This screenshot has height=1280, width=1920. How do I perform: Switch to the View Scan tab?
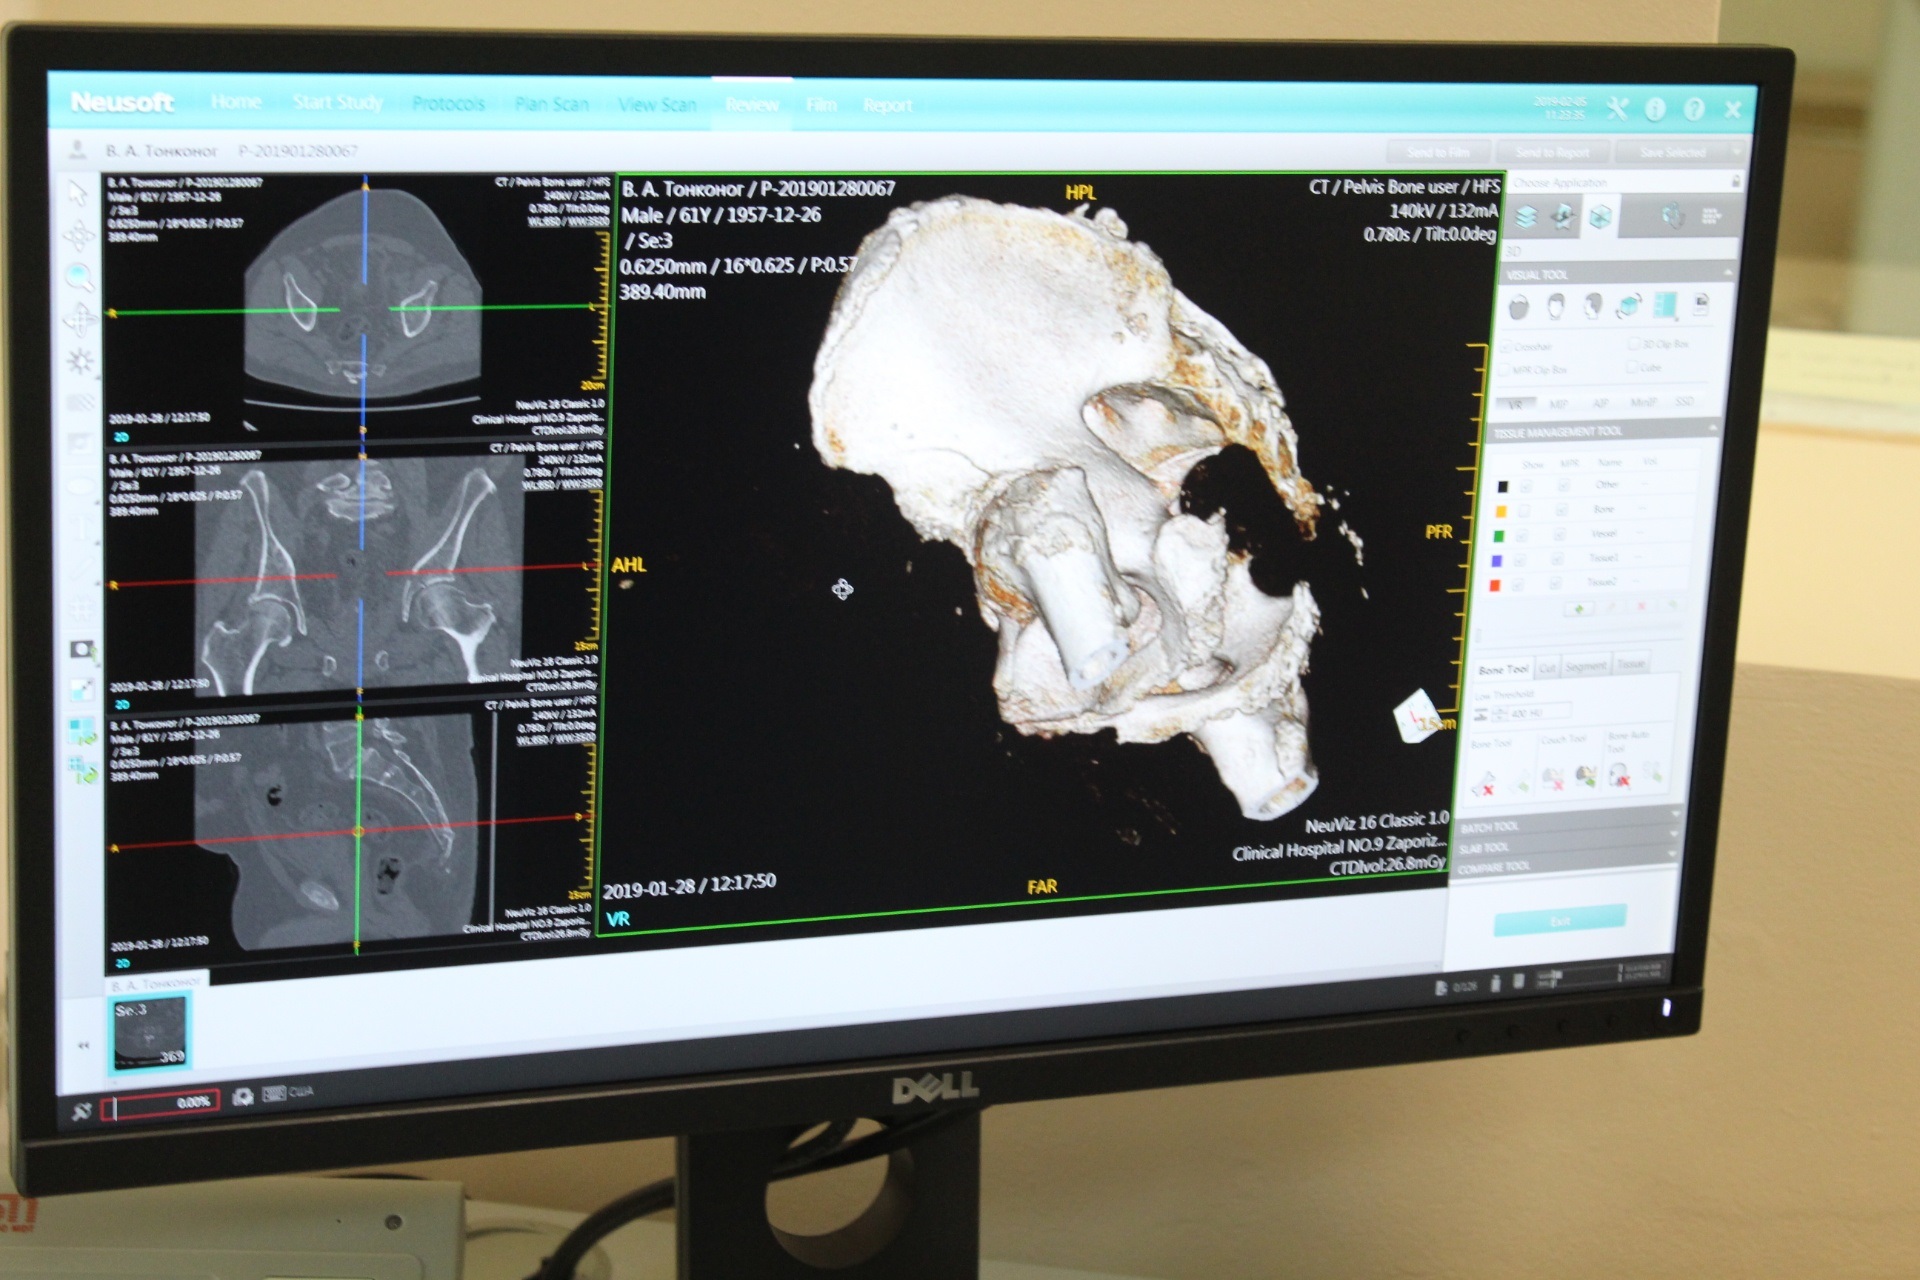657,104
